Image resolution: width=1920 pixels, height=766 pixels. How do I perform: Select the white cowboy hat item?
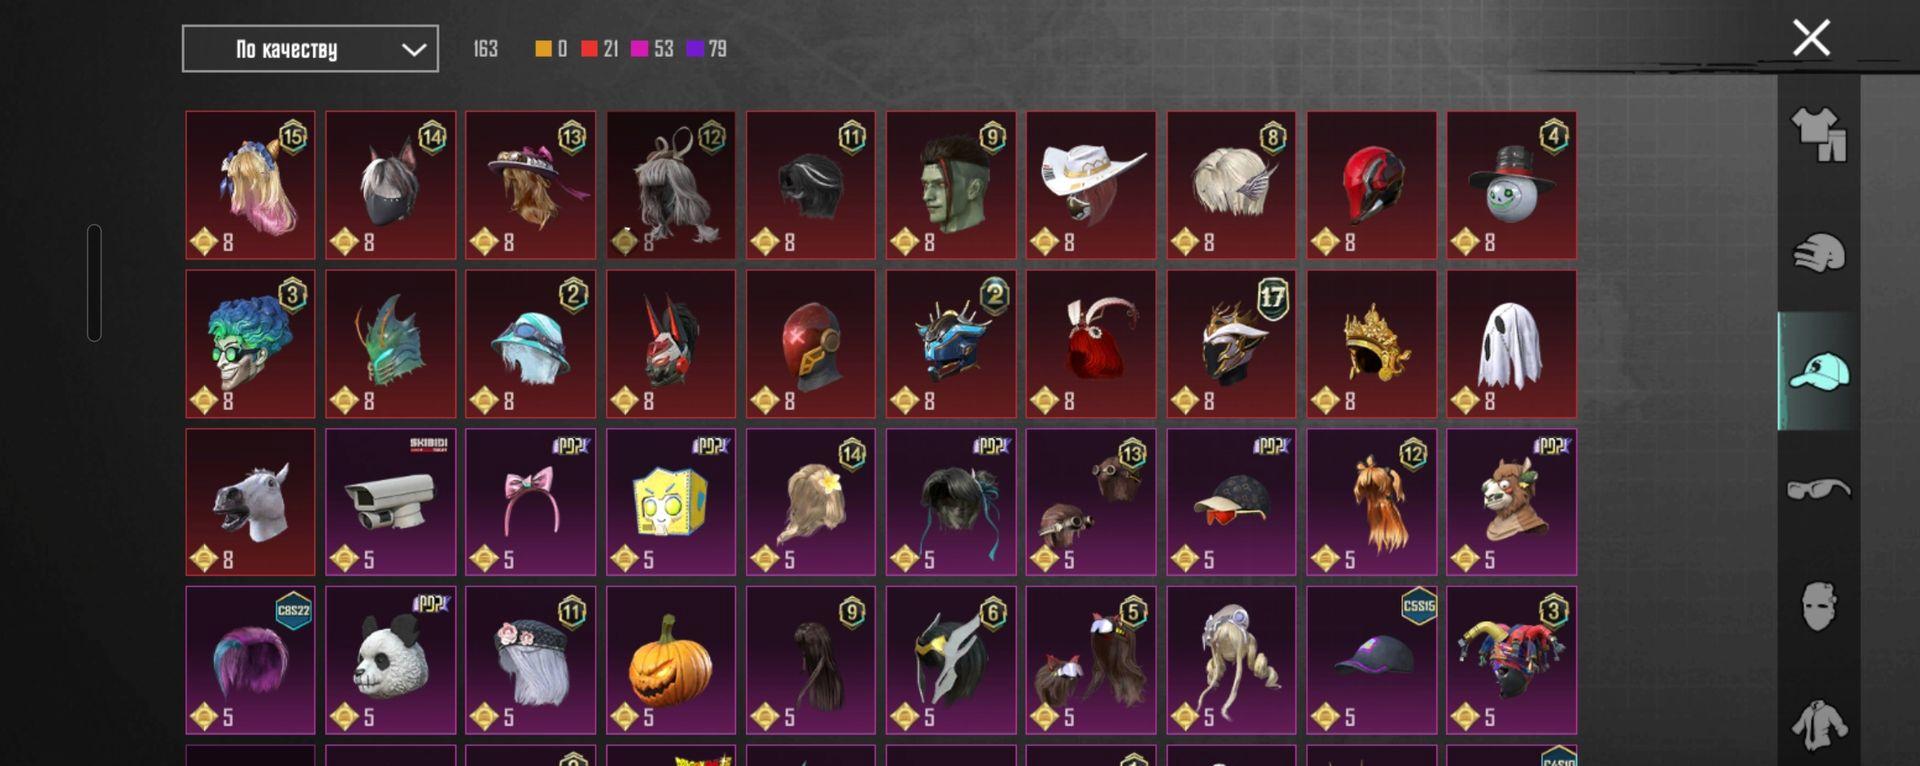point(1091,185)
